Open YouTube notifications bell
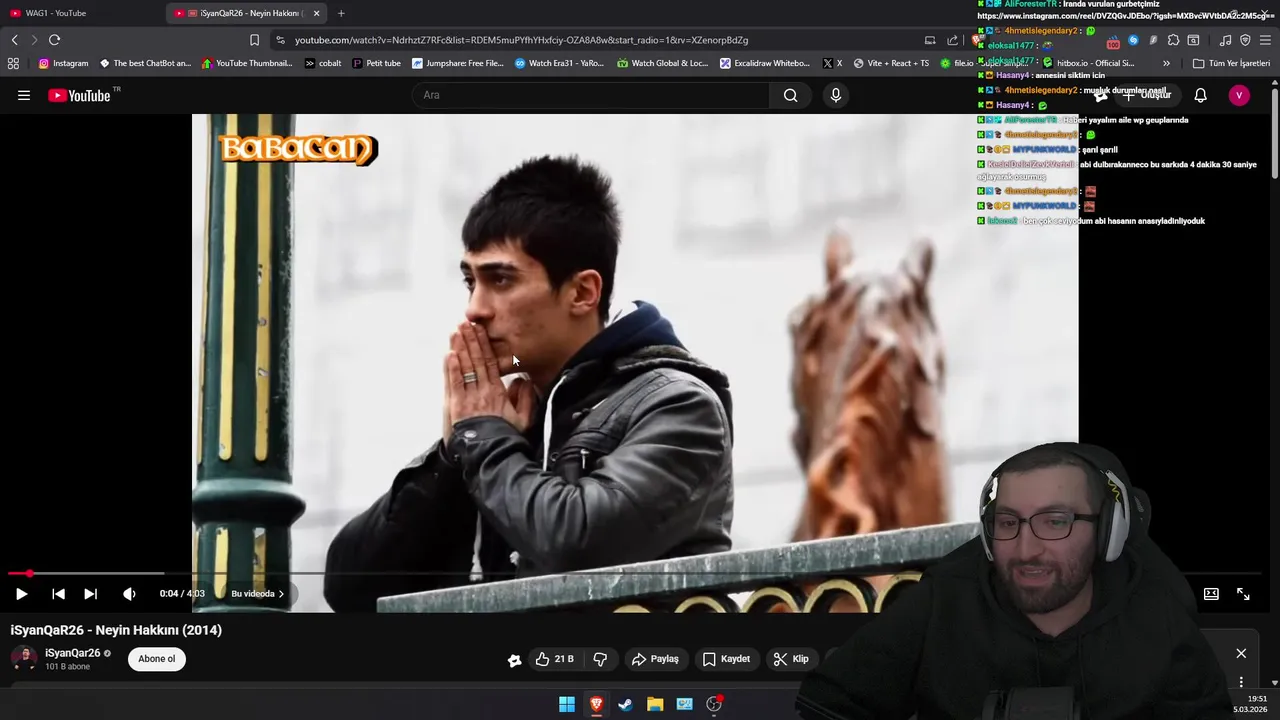 click(x=1200, y=95)
